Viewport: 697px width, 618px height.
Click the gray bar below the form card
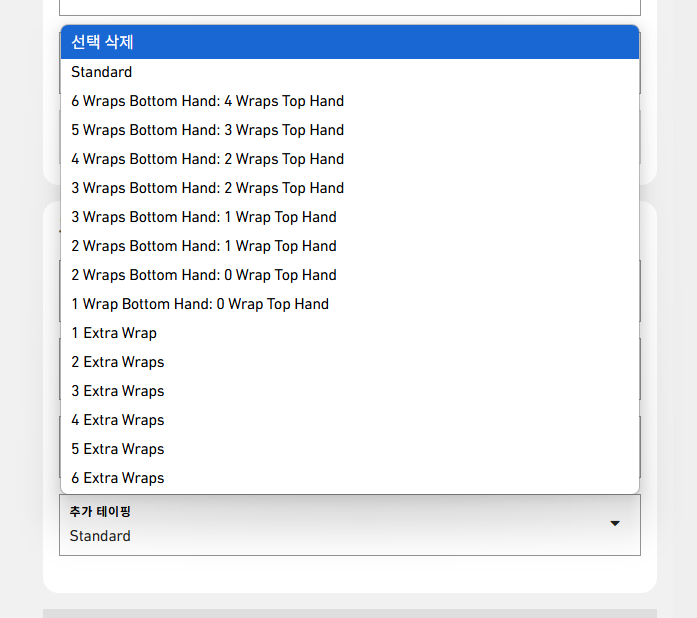pos(350,614)
